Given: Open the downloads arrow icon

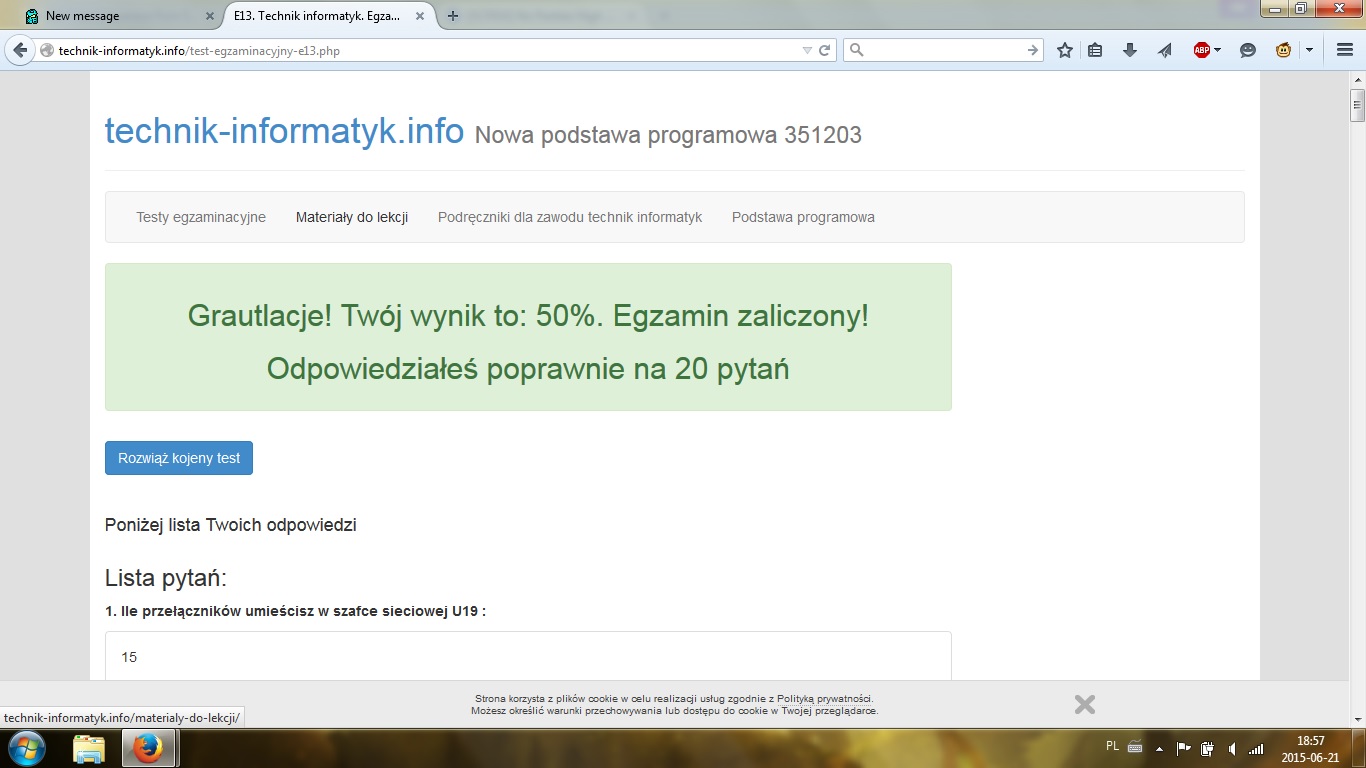Looking at the screenshot, I should point(1130,50).
